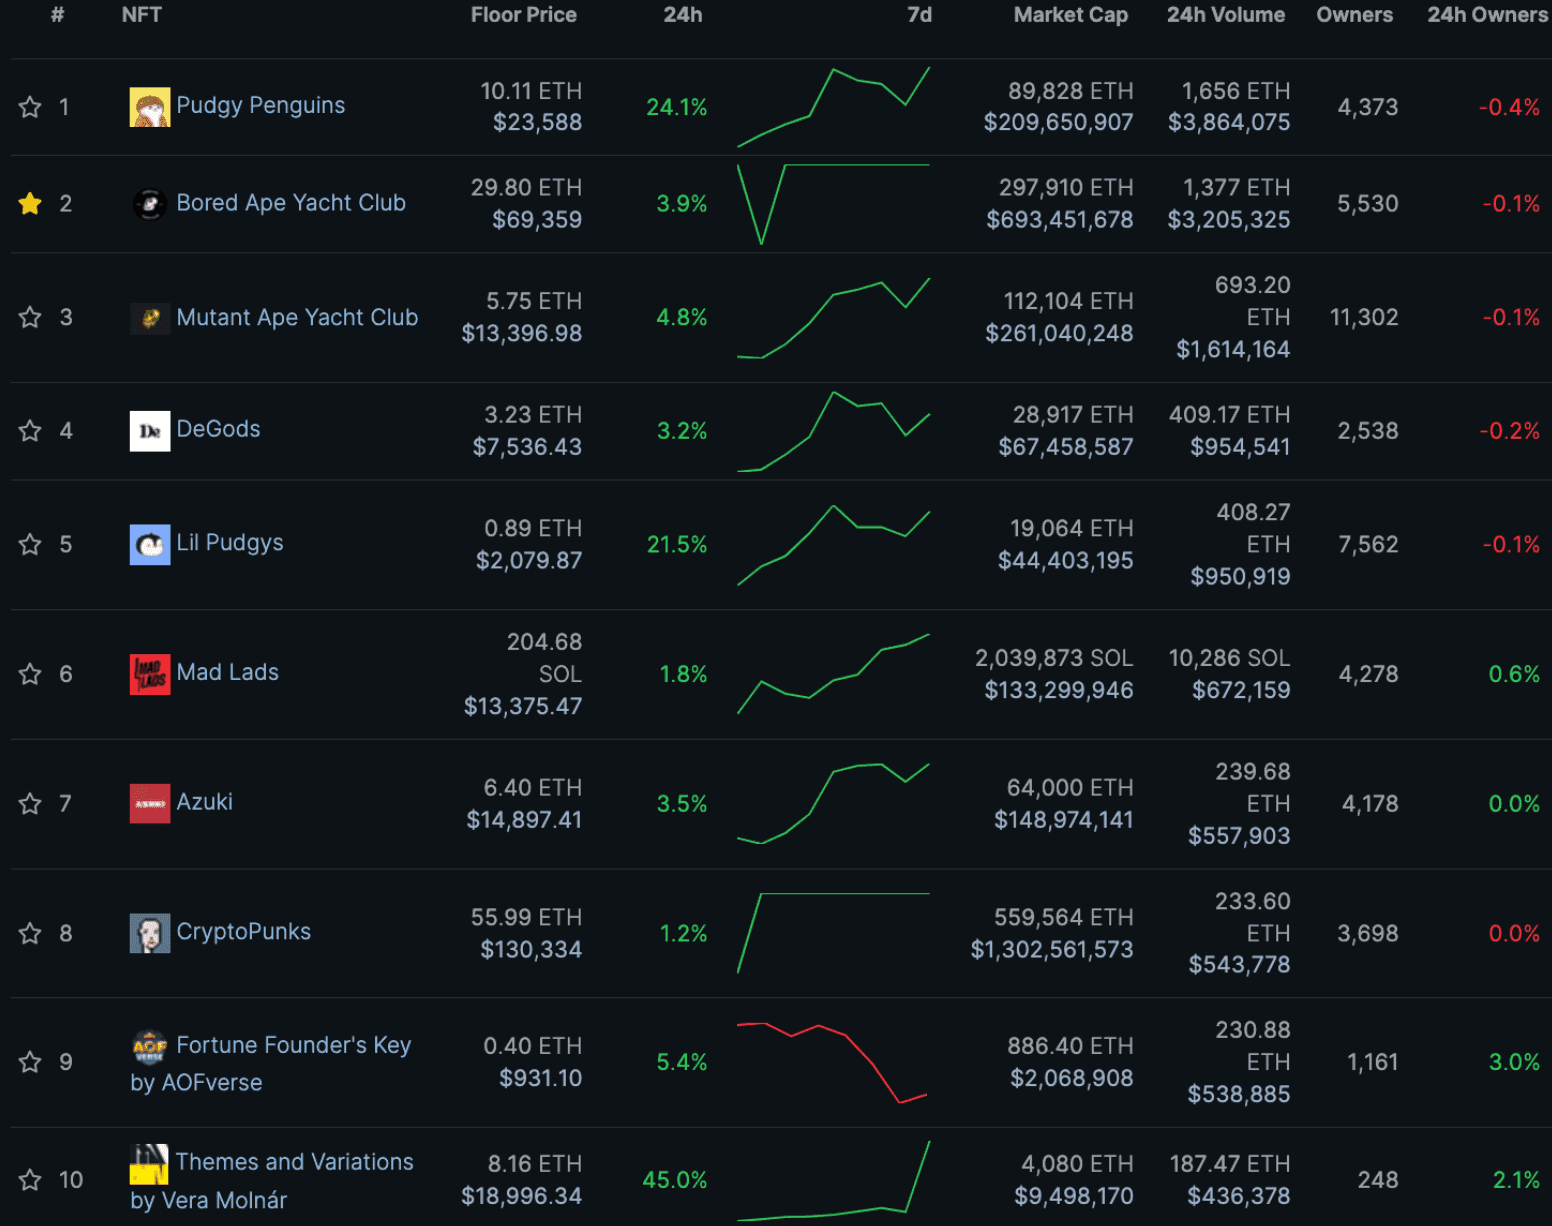Click the -0.4% 24h owners change
The image size is (1552, 1226).
click(x=1509, y=107)
